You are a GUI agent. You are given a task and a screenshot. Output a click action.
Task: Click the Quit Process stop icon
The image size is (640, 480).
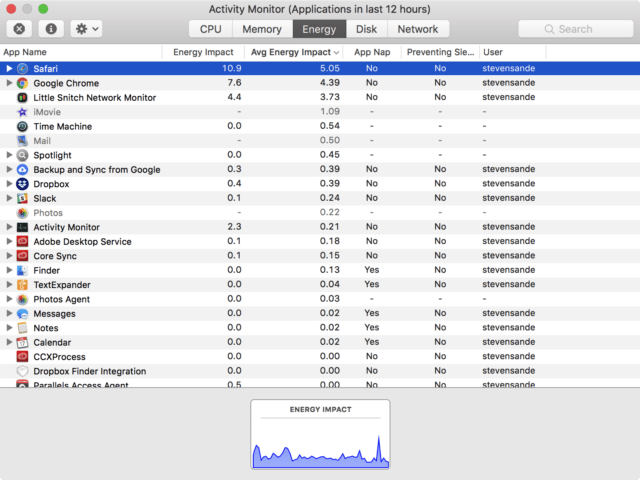click(19, 29)
